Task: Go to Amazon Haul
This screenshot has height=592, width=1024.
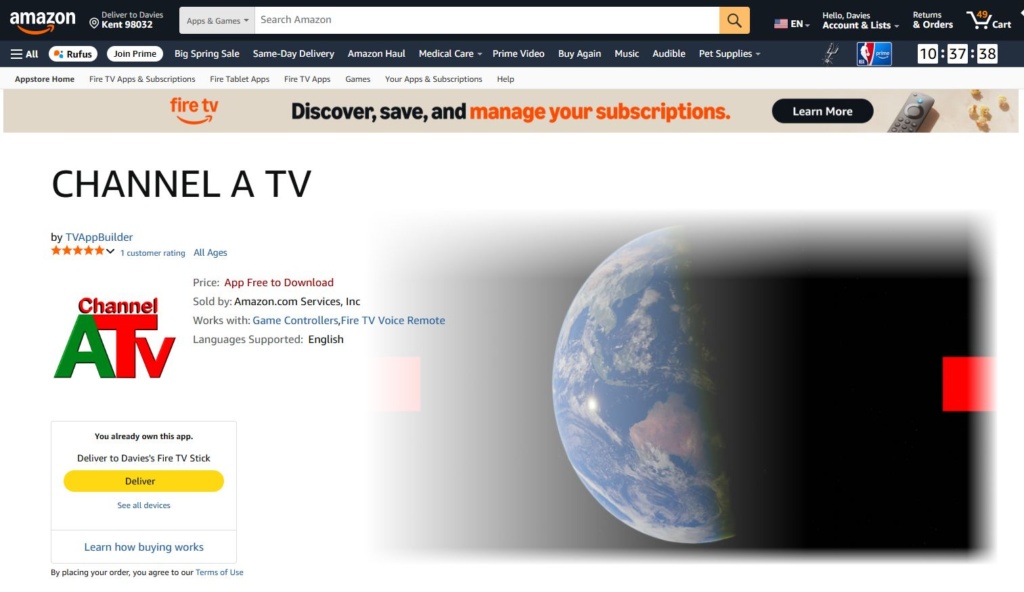Action: click(x=376, y=54)
